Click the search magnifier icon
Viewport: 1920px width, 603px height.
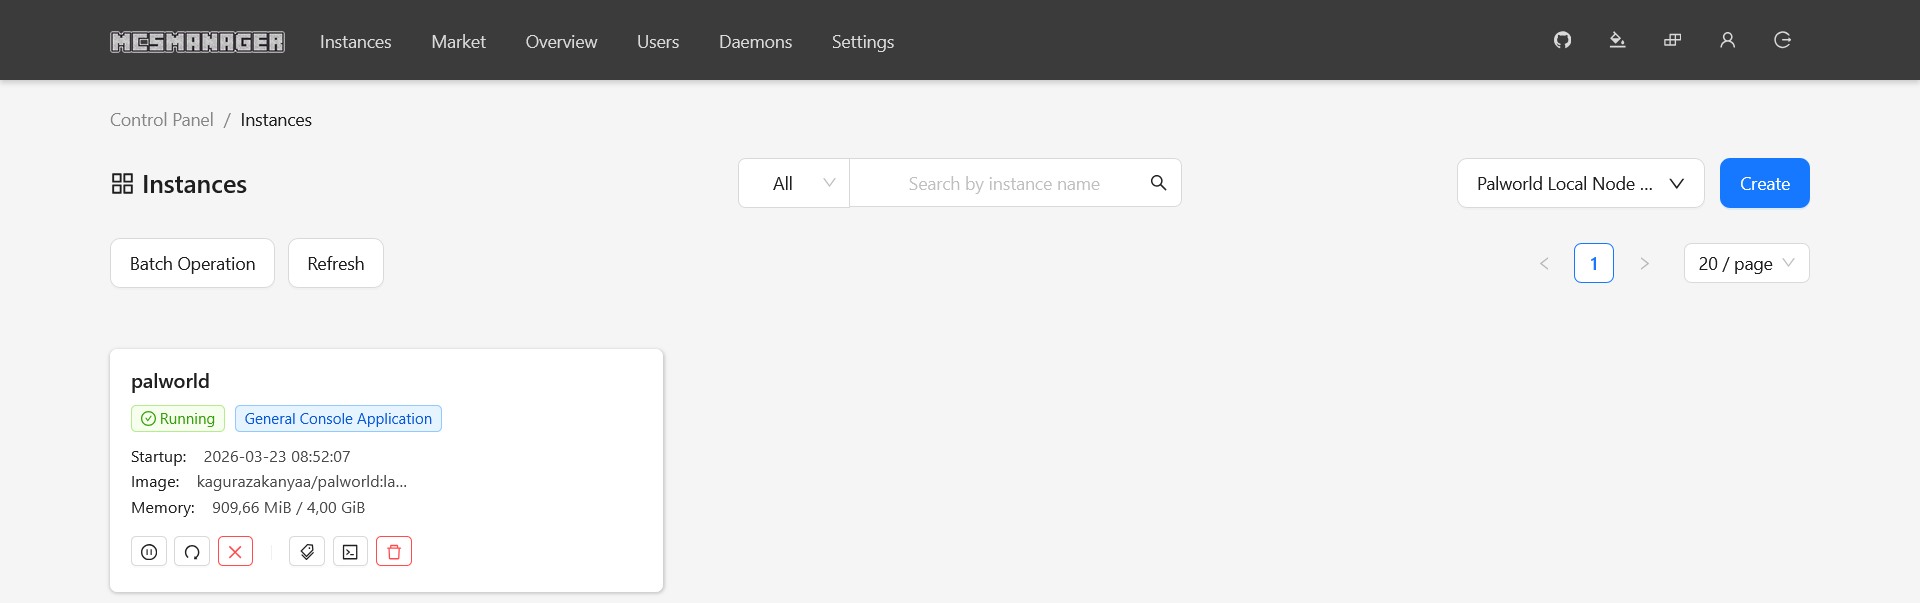coord(1158,183)
